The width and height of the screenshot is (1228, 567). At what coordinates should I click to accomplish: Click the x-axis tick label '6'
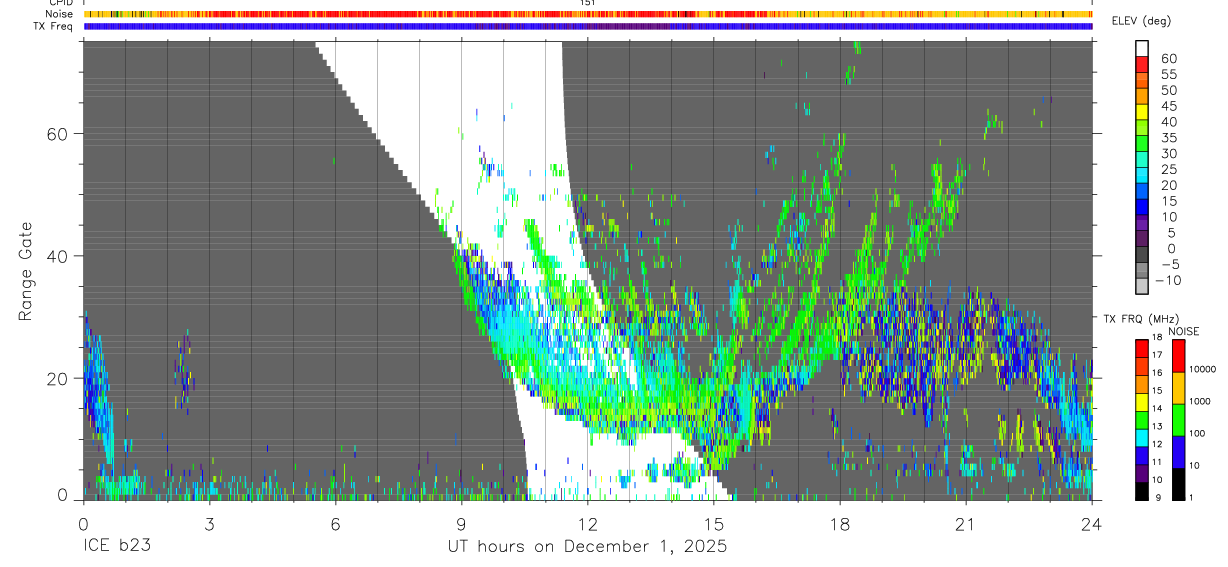(335, 524)
